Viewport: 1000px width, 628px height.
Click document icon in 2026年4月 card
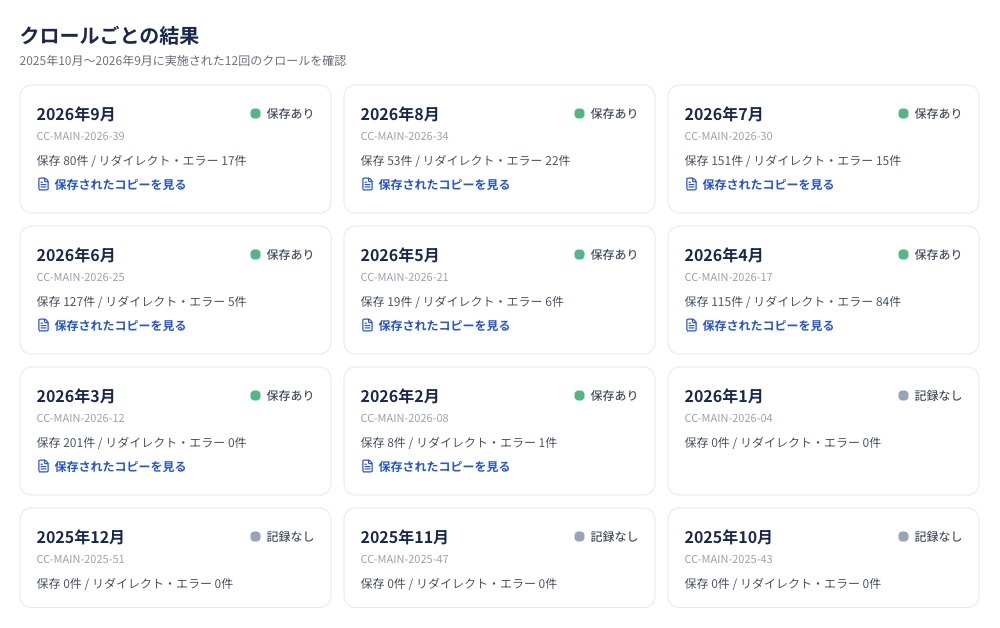click(691, 325)
